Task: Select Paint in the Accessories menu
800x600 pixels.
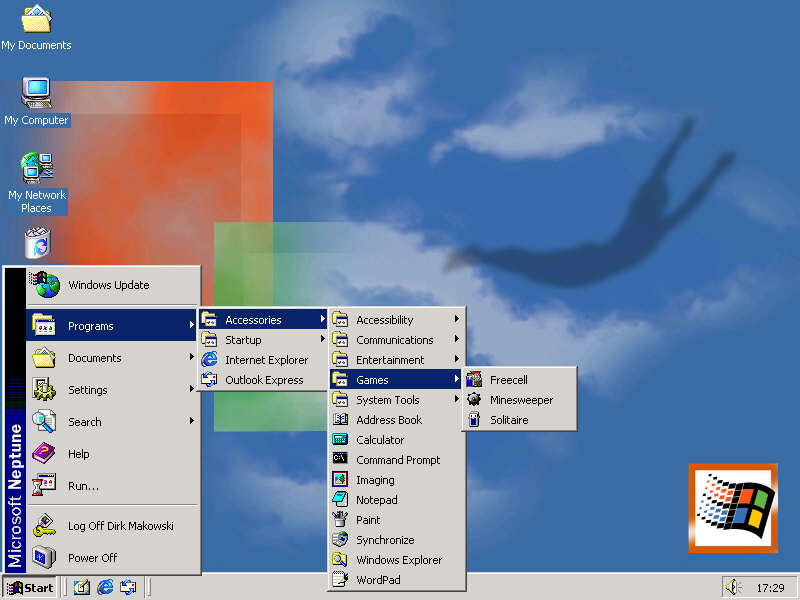Action: pyautogui.click(x=369, y=519)
